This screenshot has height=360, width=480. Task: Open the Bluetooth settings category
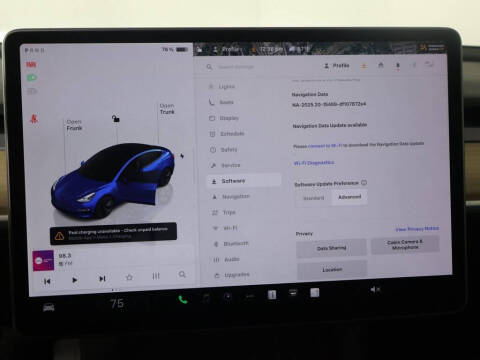click(235, 244)
